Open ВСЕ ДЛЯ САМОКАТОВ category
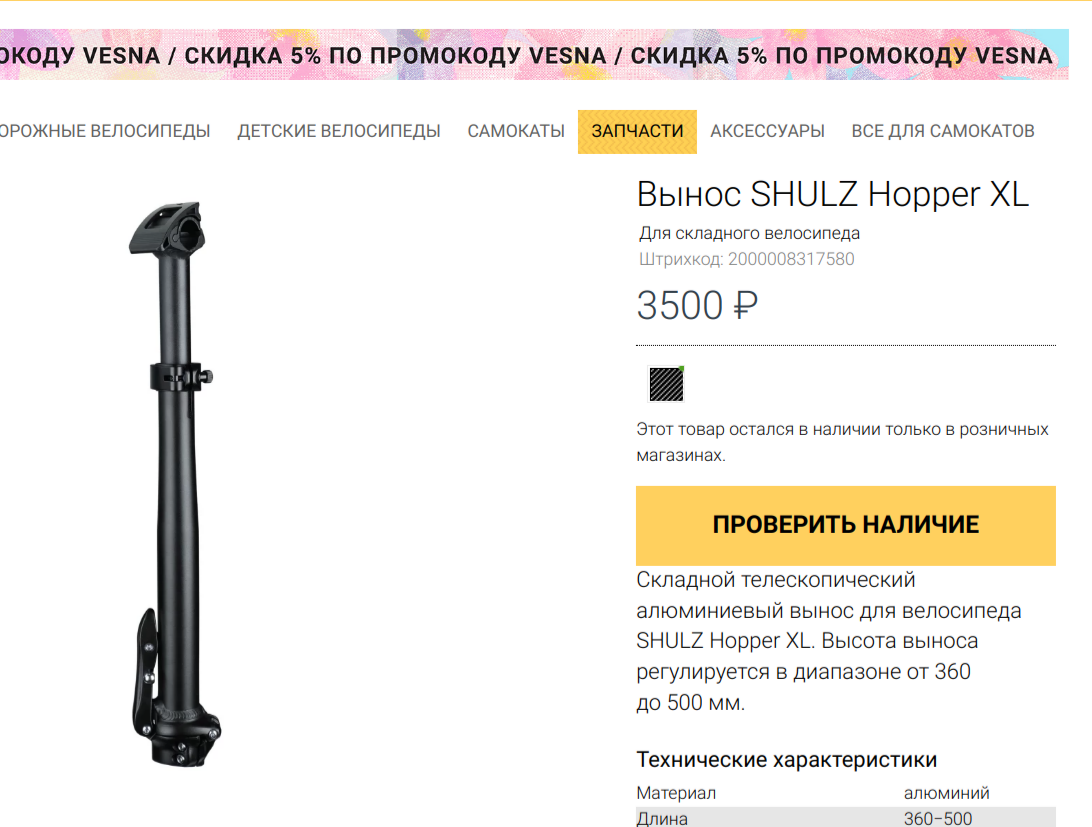This screenshot has height=827, width=1092. click(943, 132)
